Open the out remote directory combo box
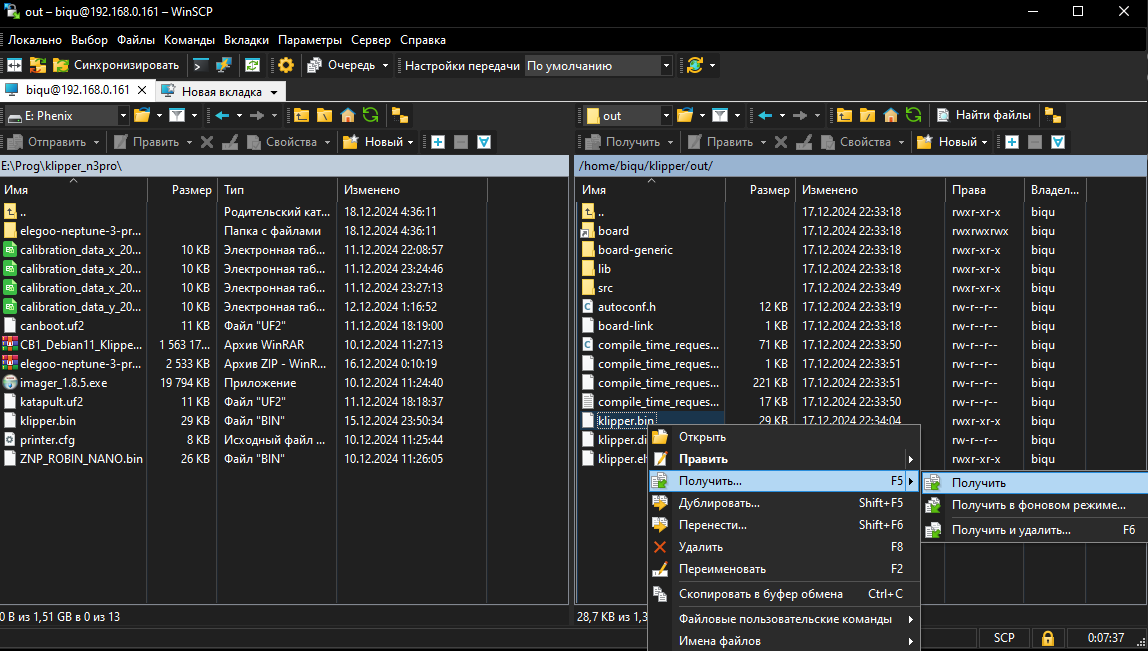This screenshot has width=1148, height=651. coord(627,116)
